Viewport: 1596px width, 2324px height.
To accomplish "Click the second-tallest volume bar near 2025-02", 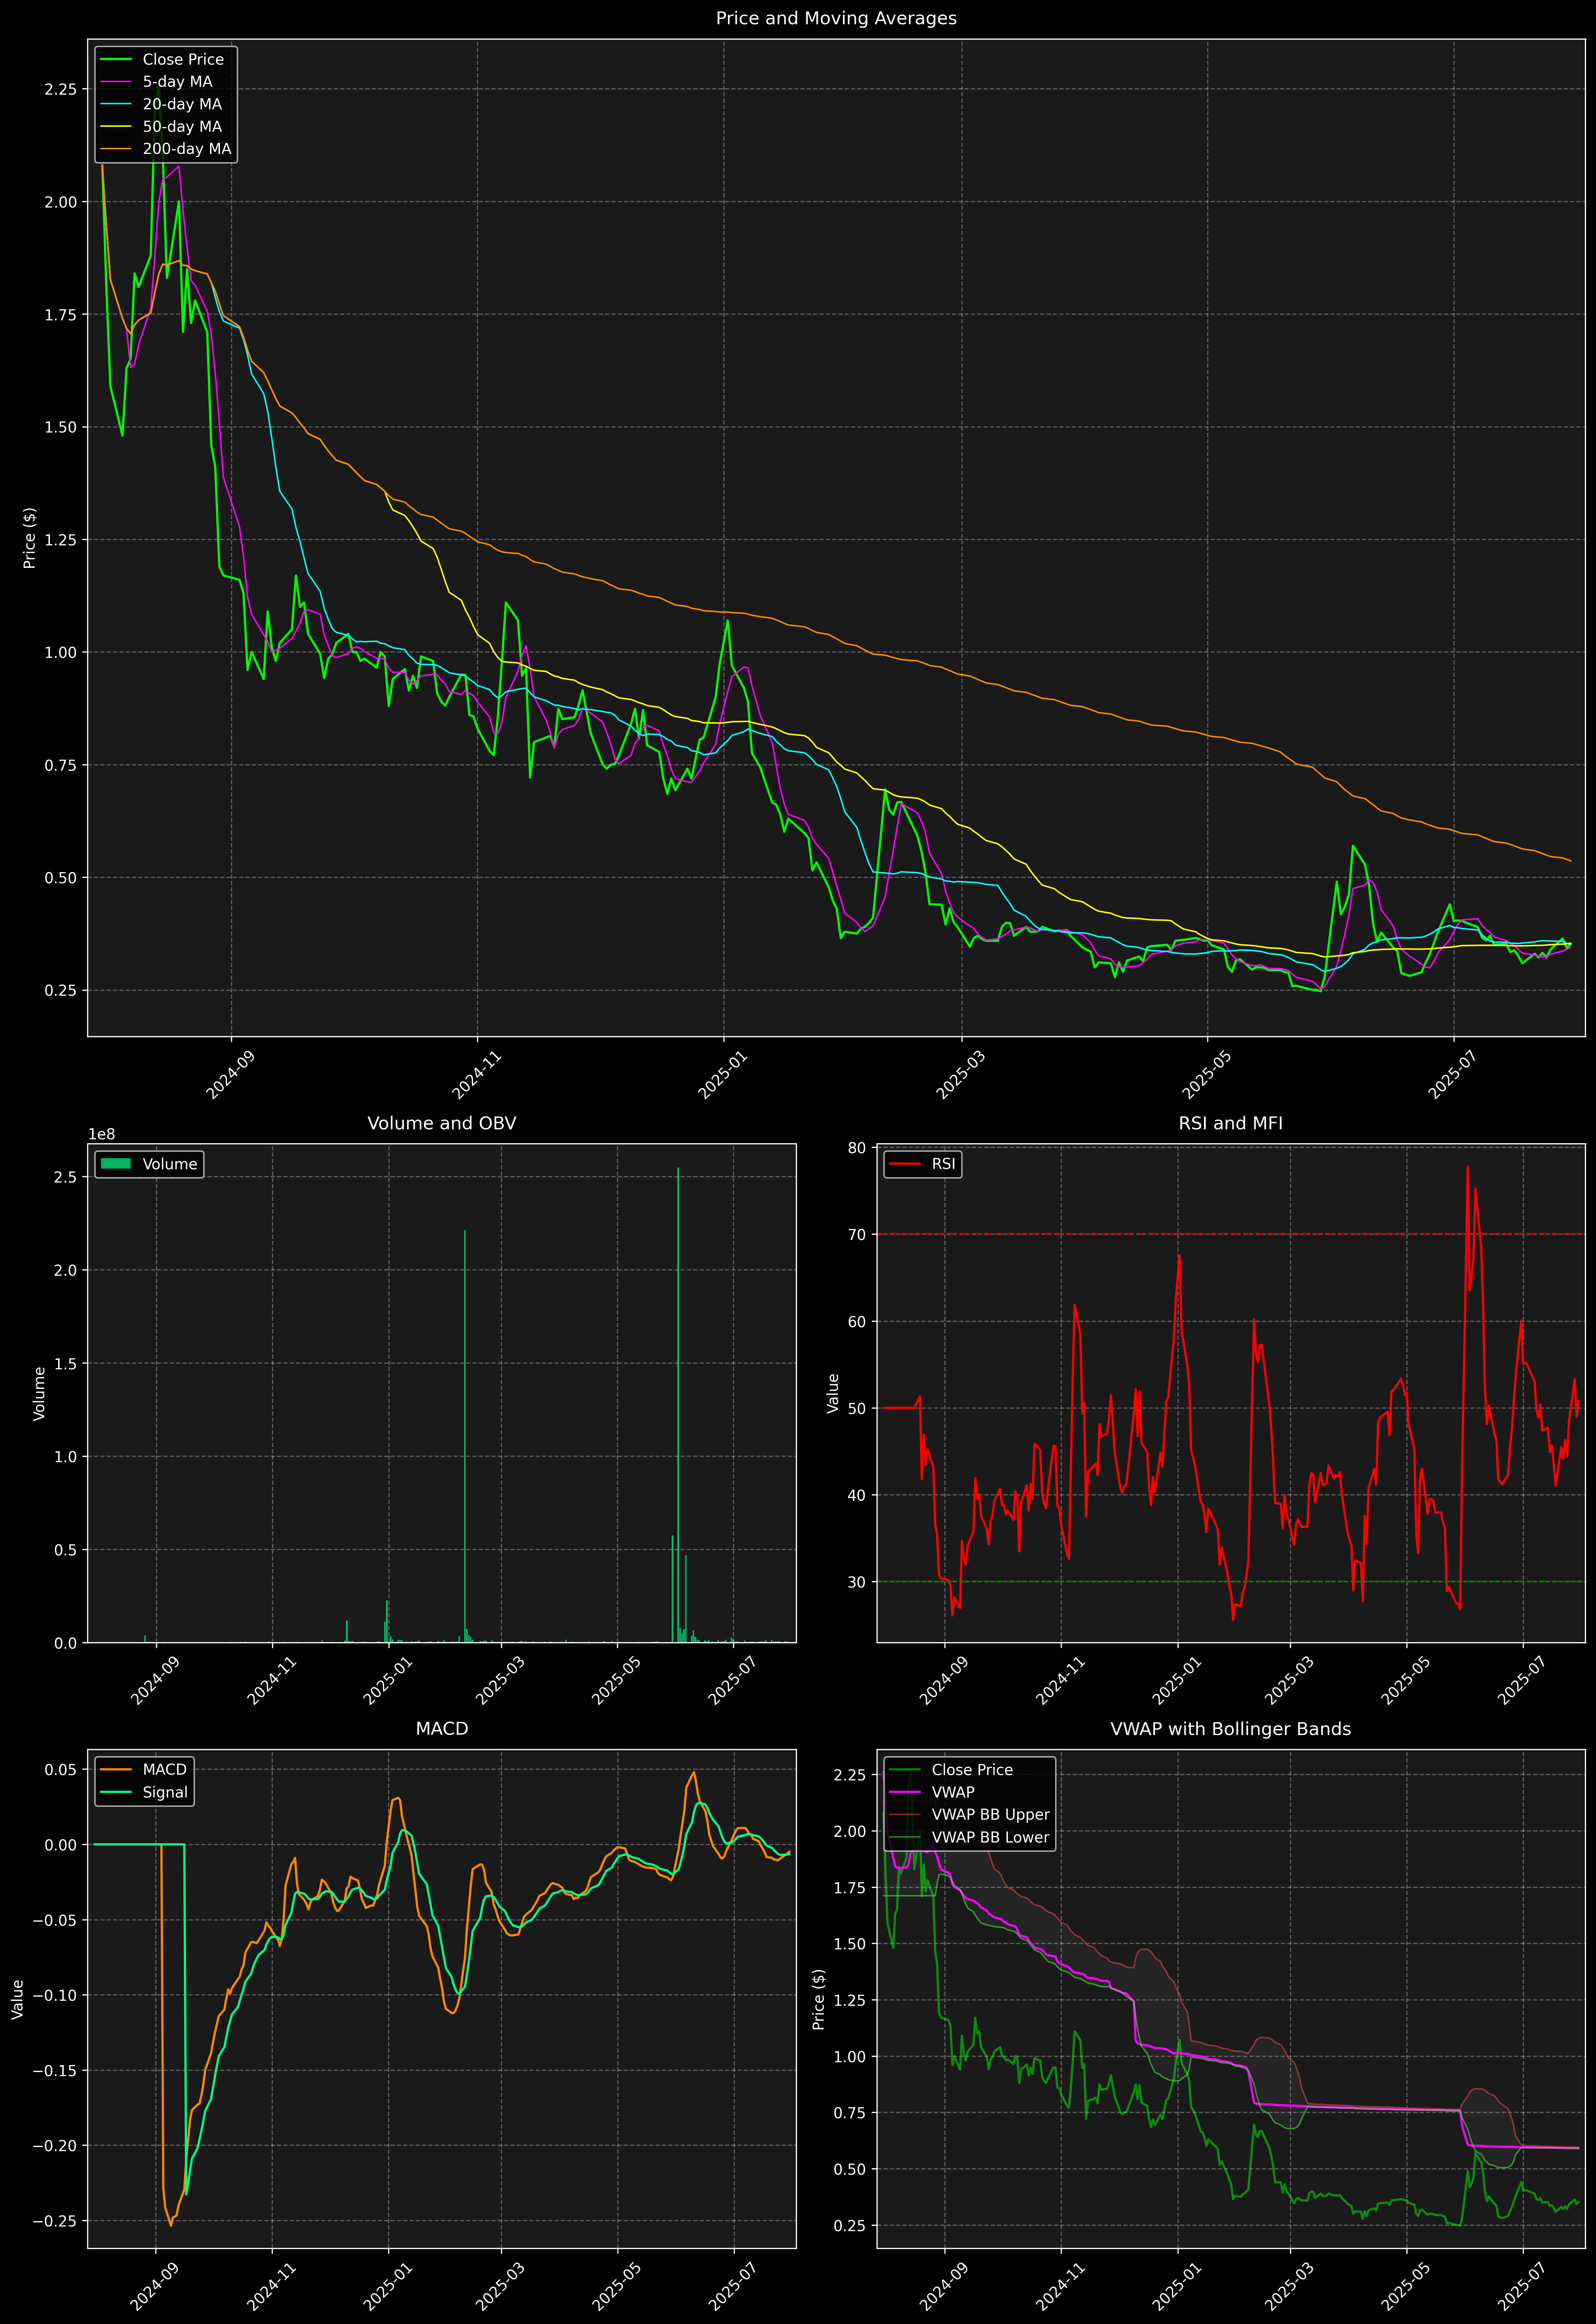I will [x=465, y=1436].
